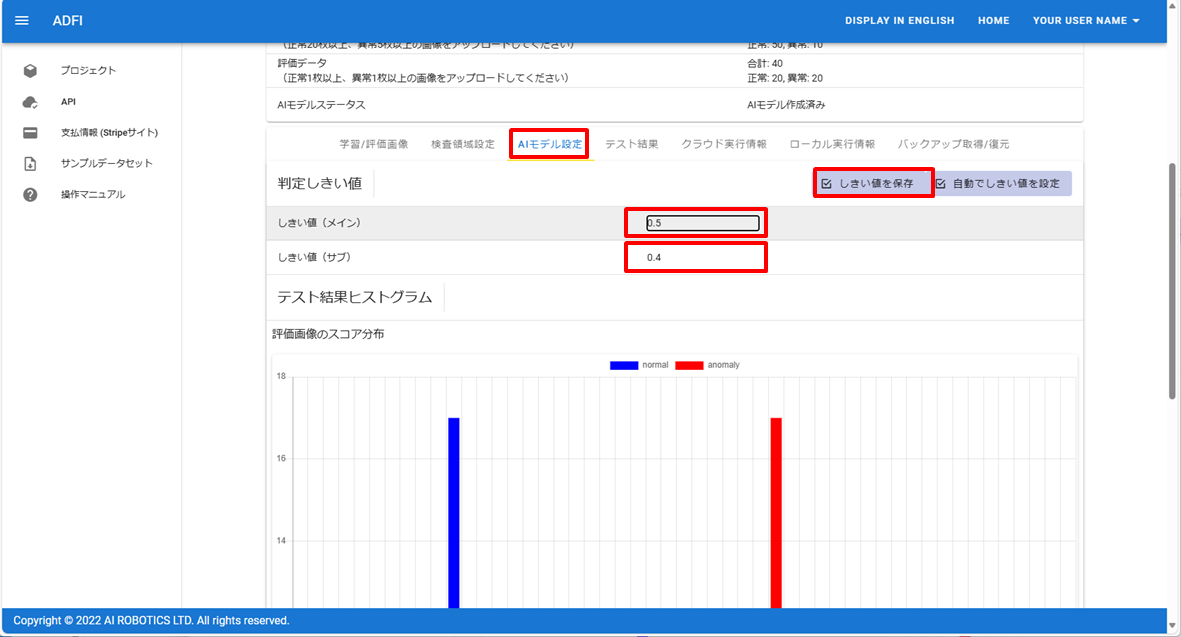
Task: Click the y-axis value 14
Action: pyautogui.click(x=281, y=541)
